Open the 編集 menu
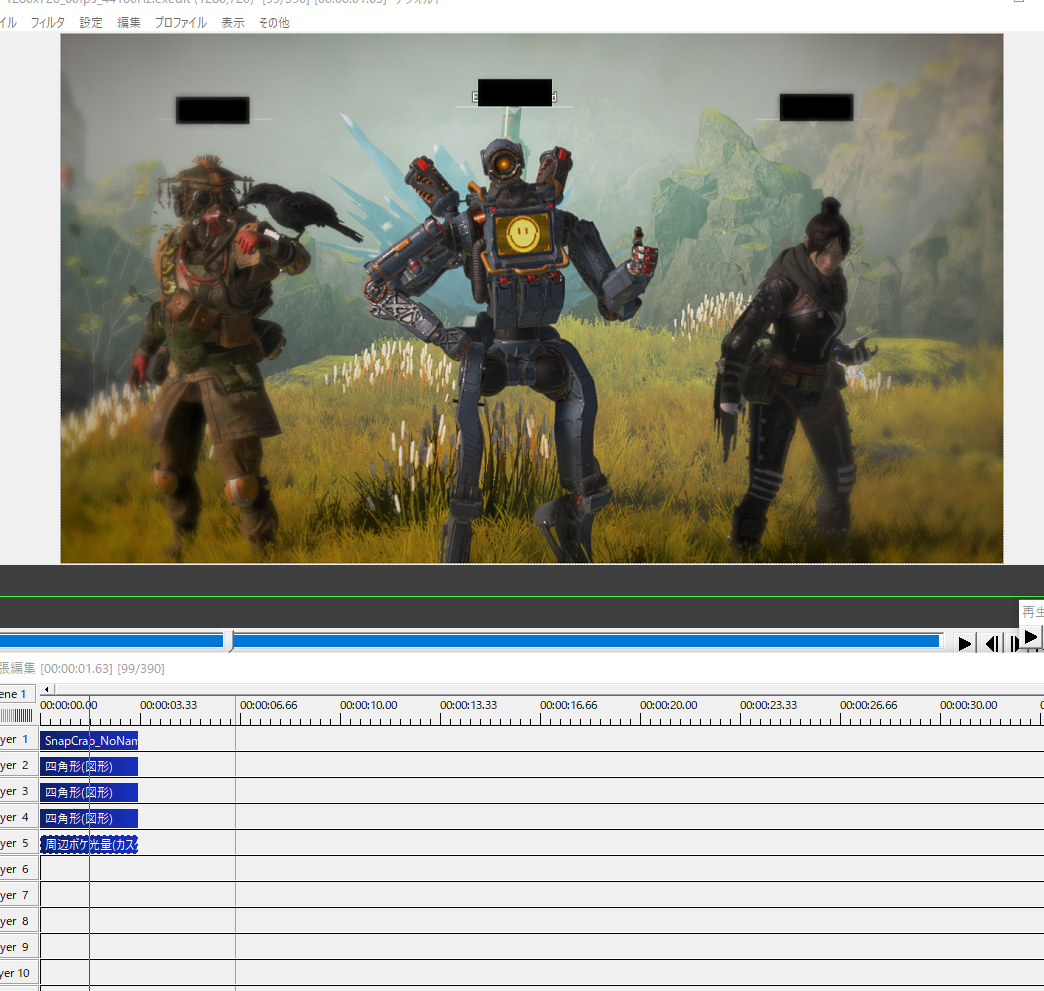 coord(129,23)
